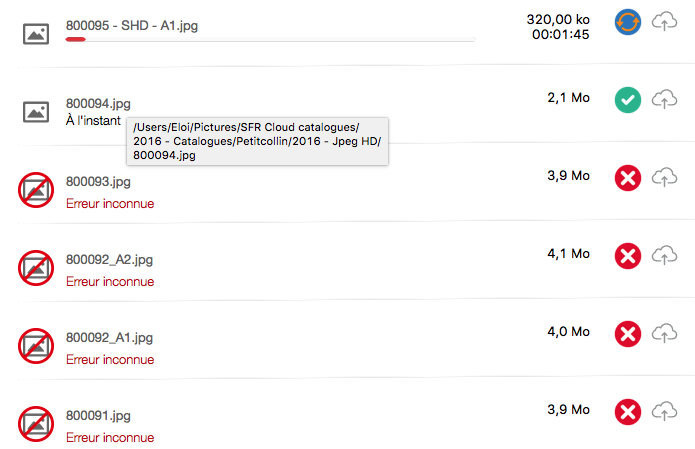Click the orange syncing icon for 800095
This screenshot has width=695, height=449.
point(627,21)
